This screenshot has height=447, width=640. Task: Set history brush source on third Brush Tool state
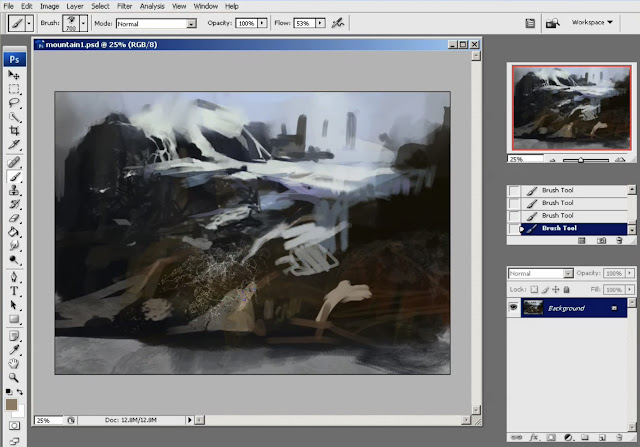(x=514, y=216)
